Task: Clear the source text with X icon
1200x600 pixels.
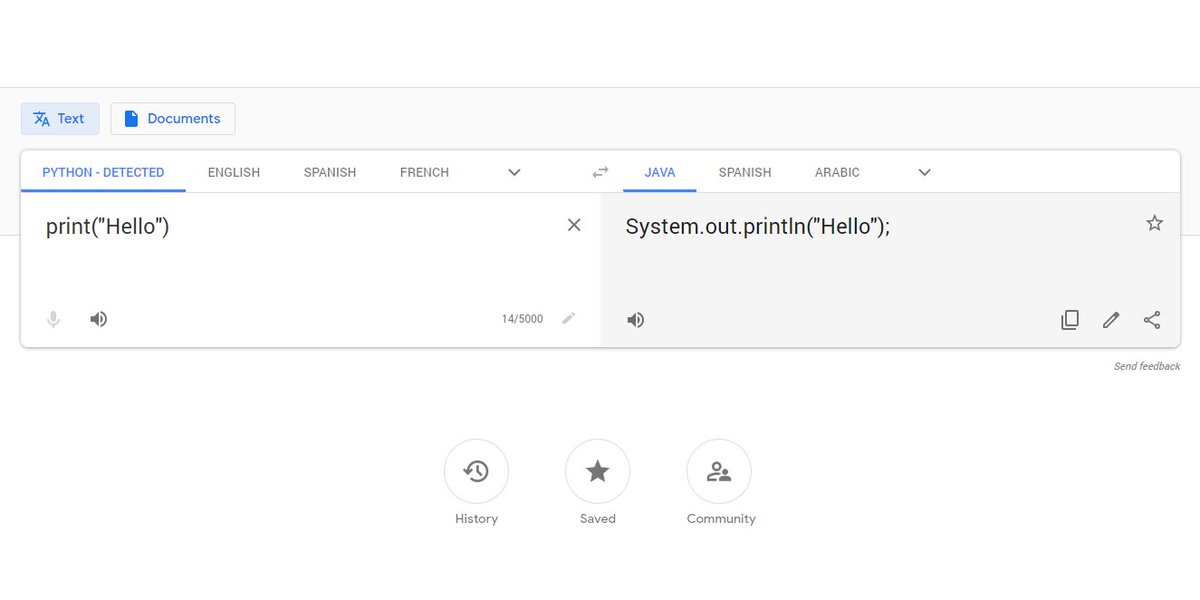Action: point(574,225)
